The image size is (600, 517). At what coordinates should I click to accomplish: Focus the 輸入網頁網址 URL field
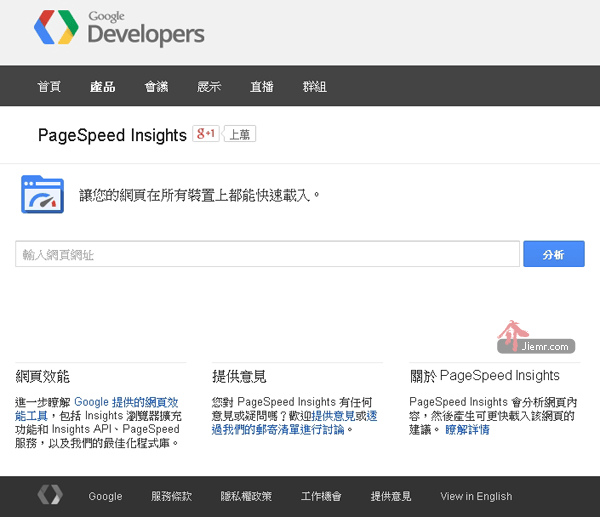tap(267, 254)
